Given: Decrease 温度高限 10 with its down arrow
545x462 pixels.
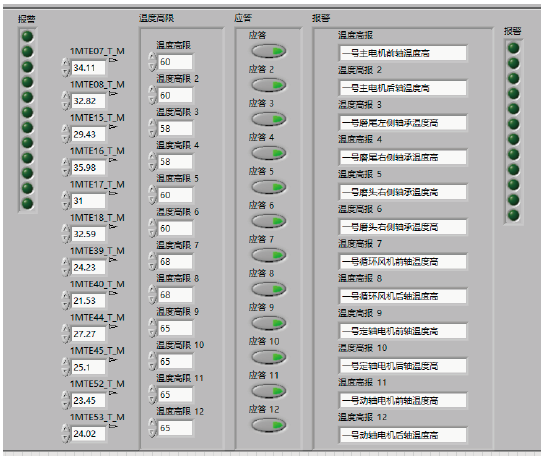Looking at the screenshot, I should pos(152,366).
